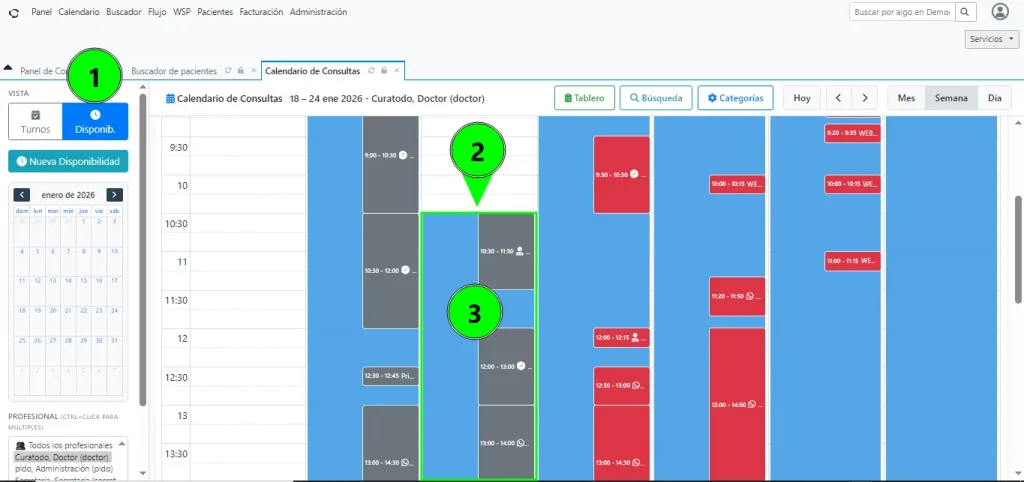Viewport: 1024px width, 482px height.
Task: Click the Buscar por algo search field
Action: (902, 12)
